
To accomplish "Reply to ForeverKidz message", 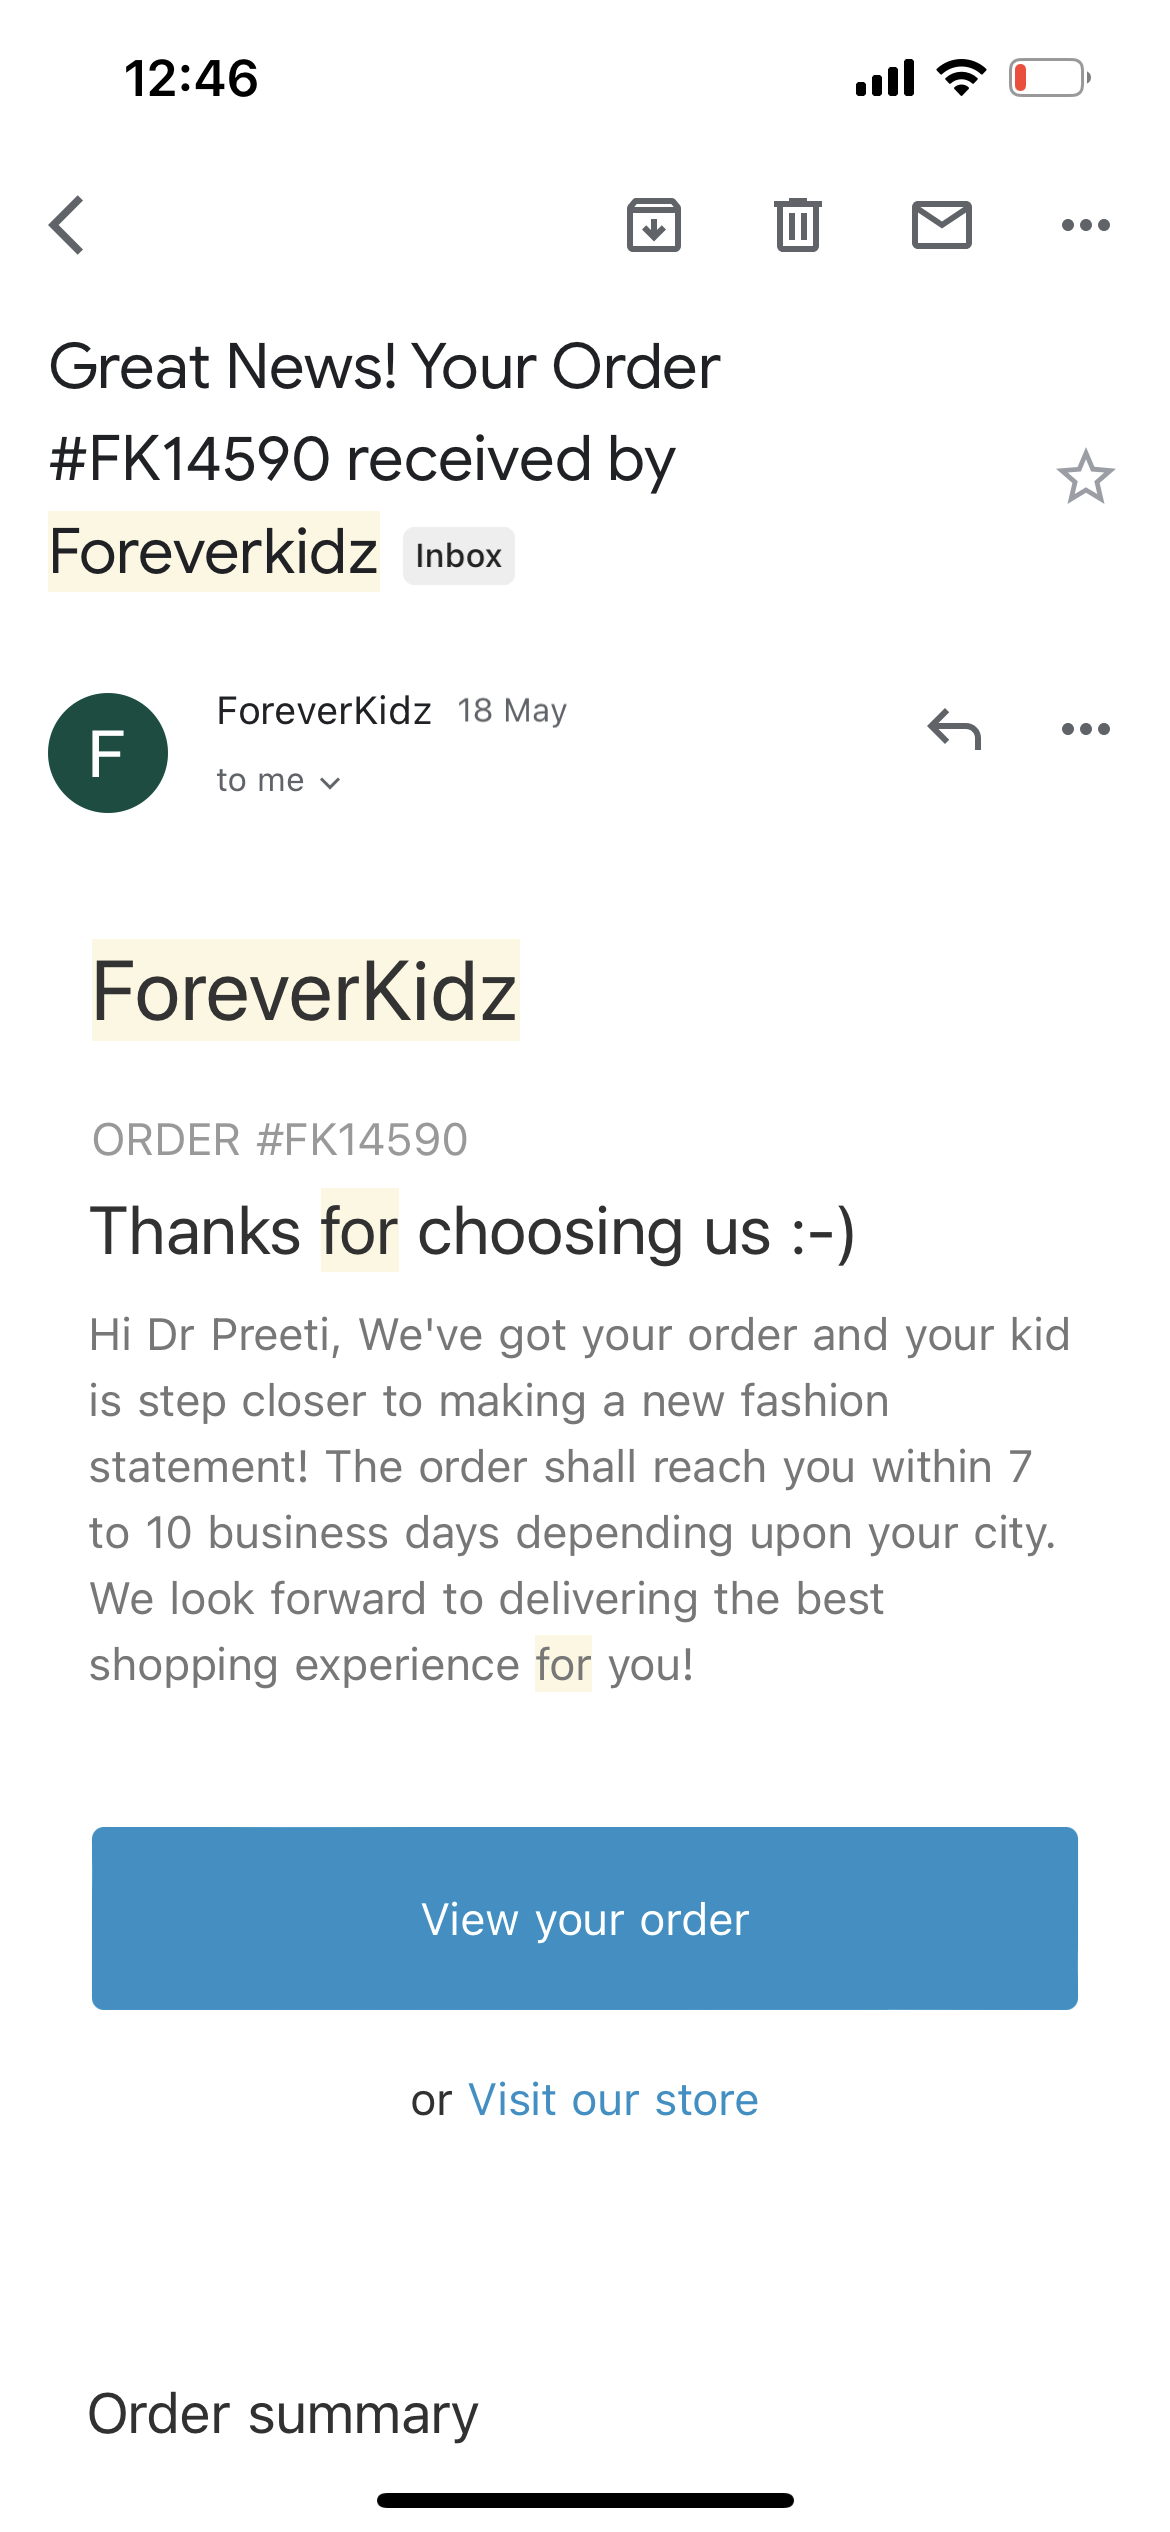I will pyautogui.click(x=954, y=729).
